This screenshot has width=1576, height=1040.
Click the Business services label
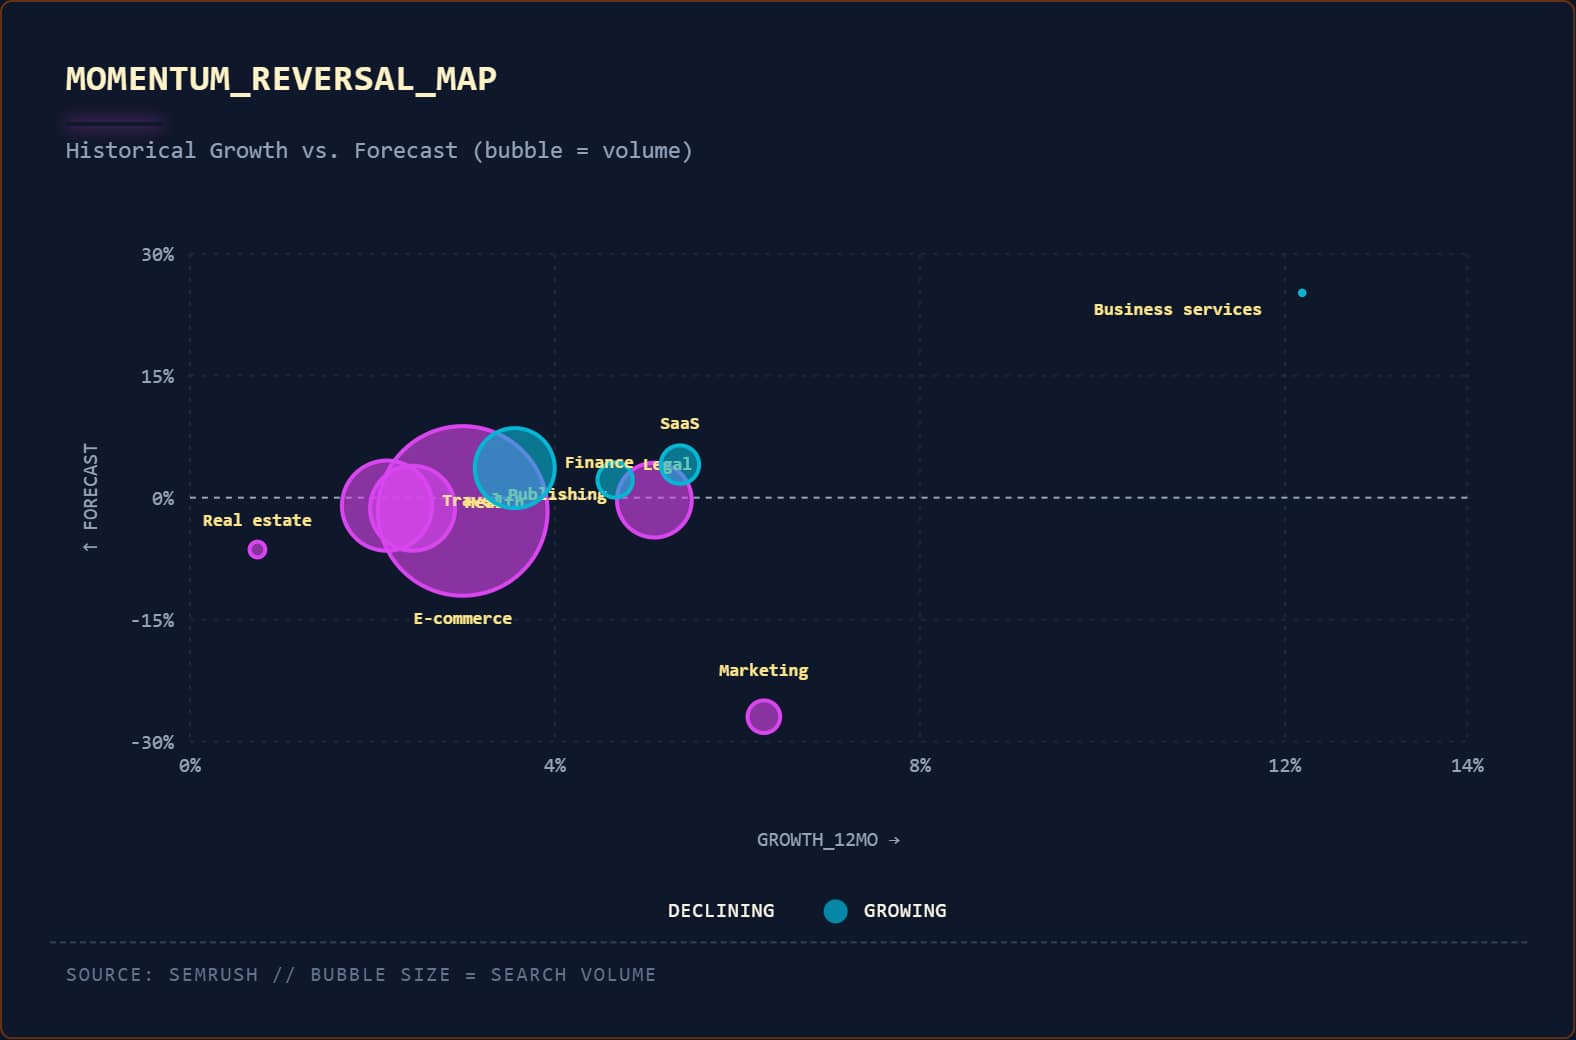(x=1177, y=310)
